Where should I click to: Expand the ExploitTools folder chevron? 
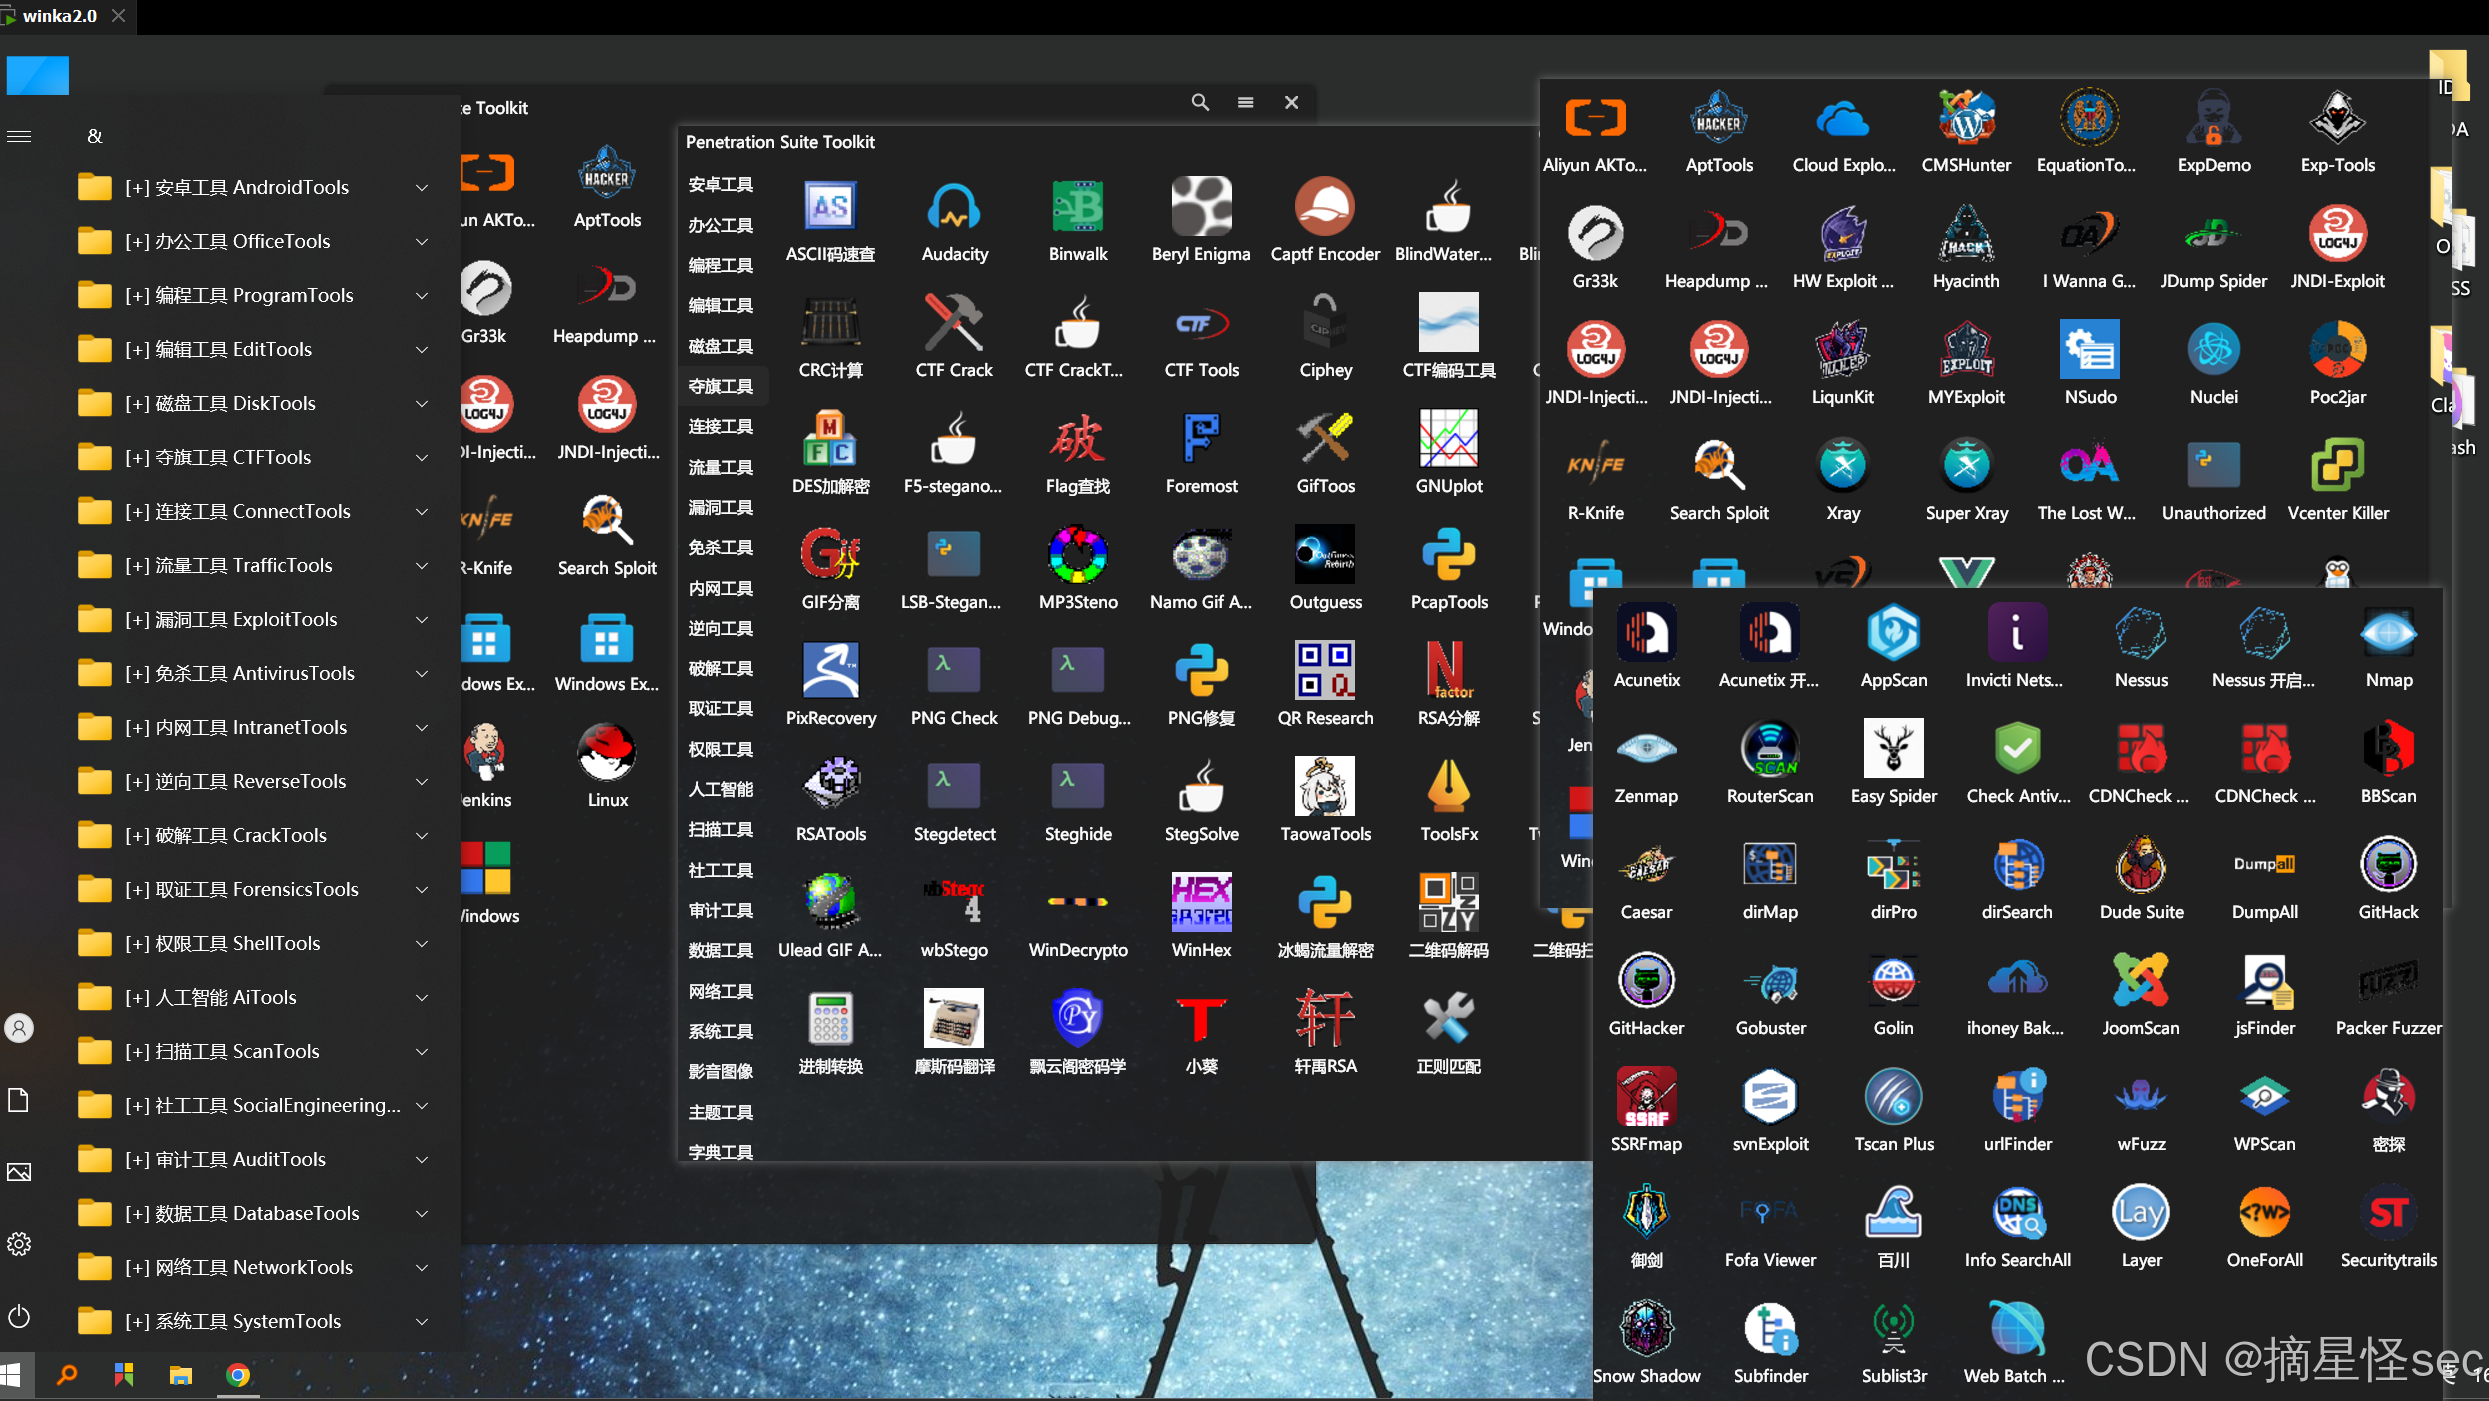point(422,620)
